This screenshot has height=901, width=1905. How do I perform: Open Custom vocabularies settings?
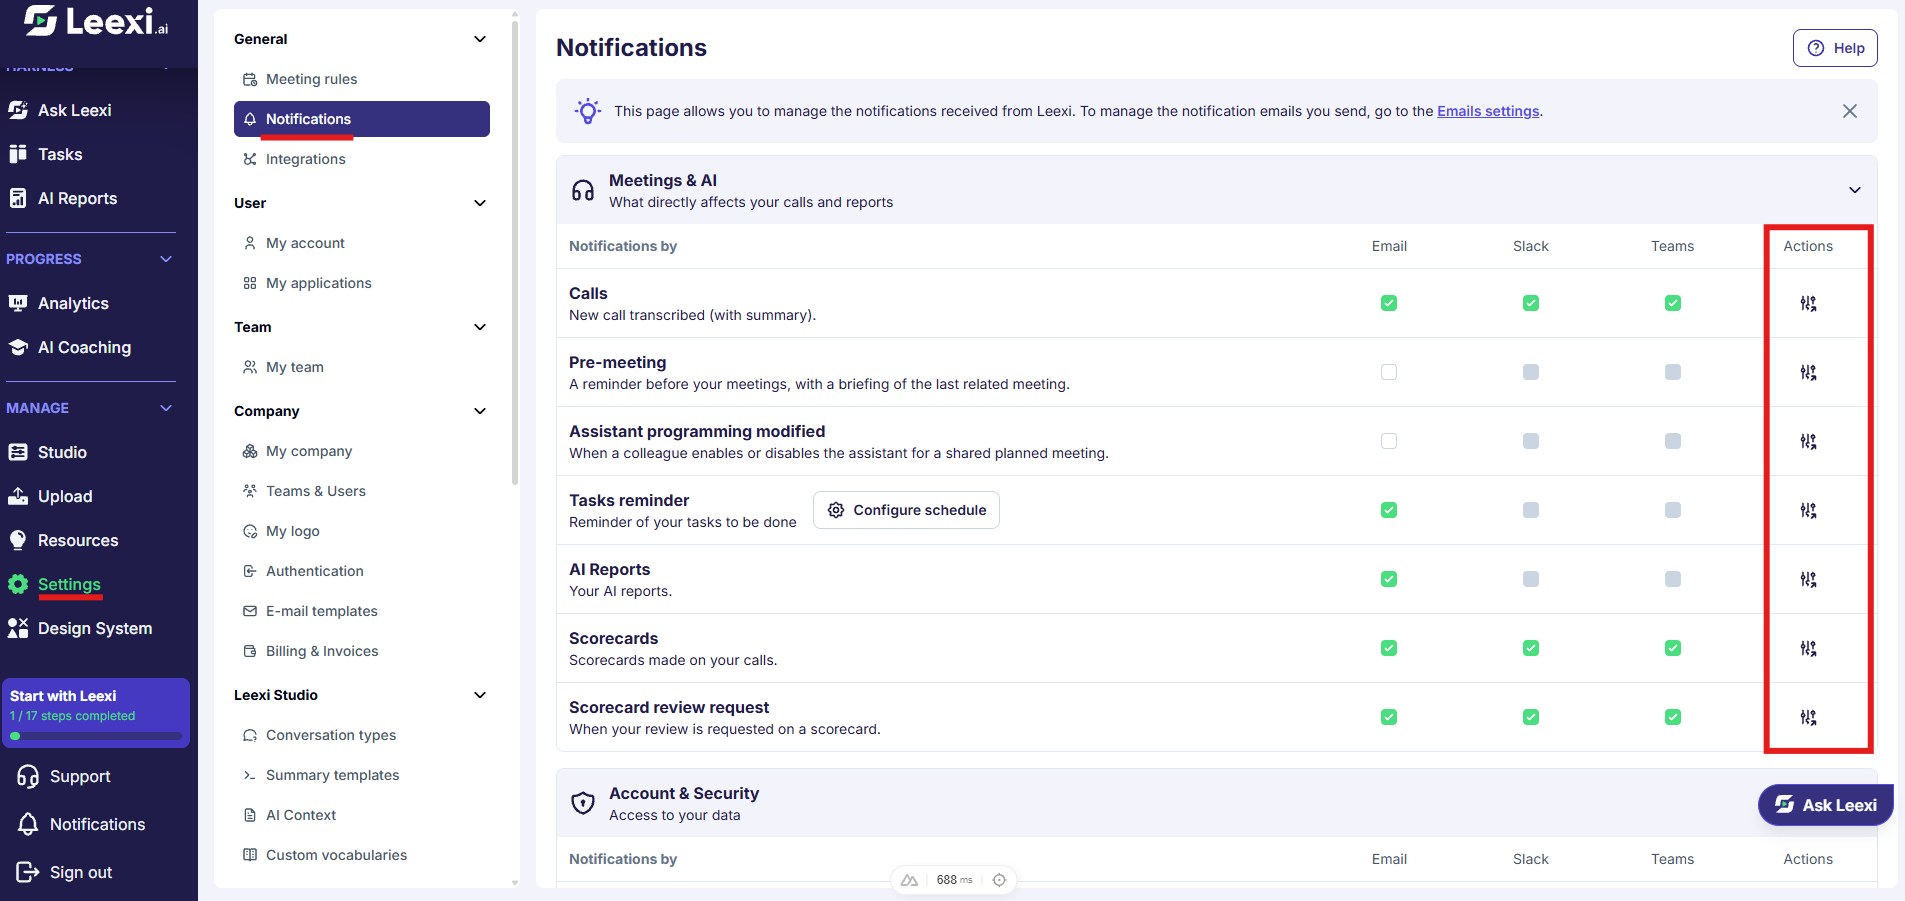[362, 855]
